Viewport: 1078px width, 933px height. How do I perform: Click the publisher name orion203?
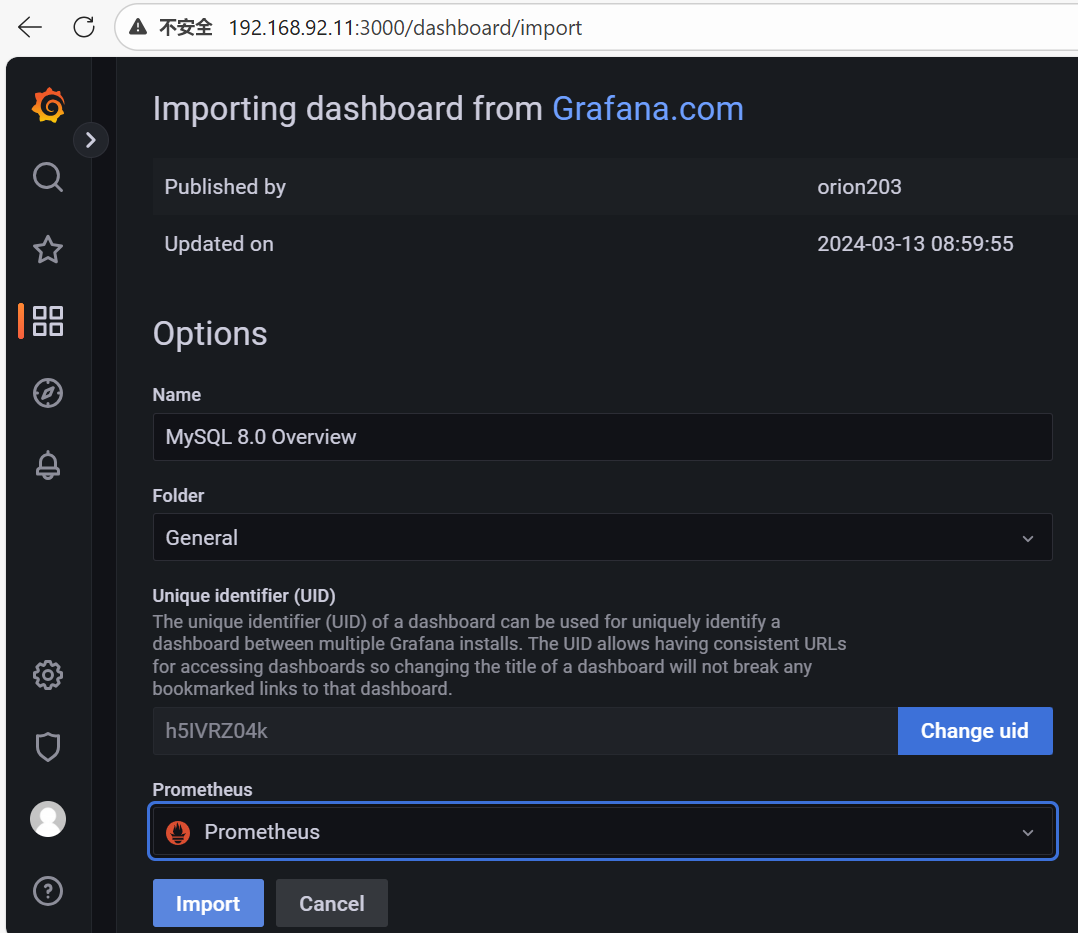859,187
